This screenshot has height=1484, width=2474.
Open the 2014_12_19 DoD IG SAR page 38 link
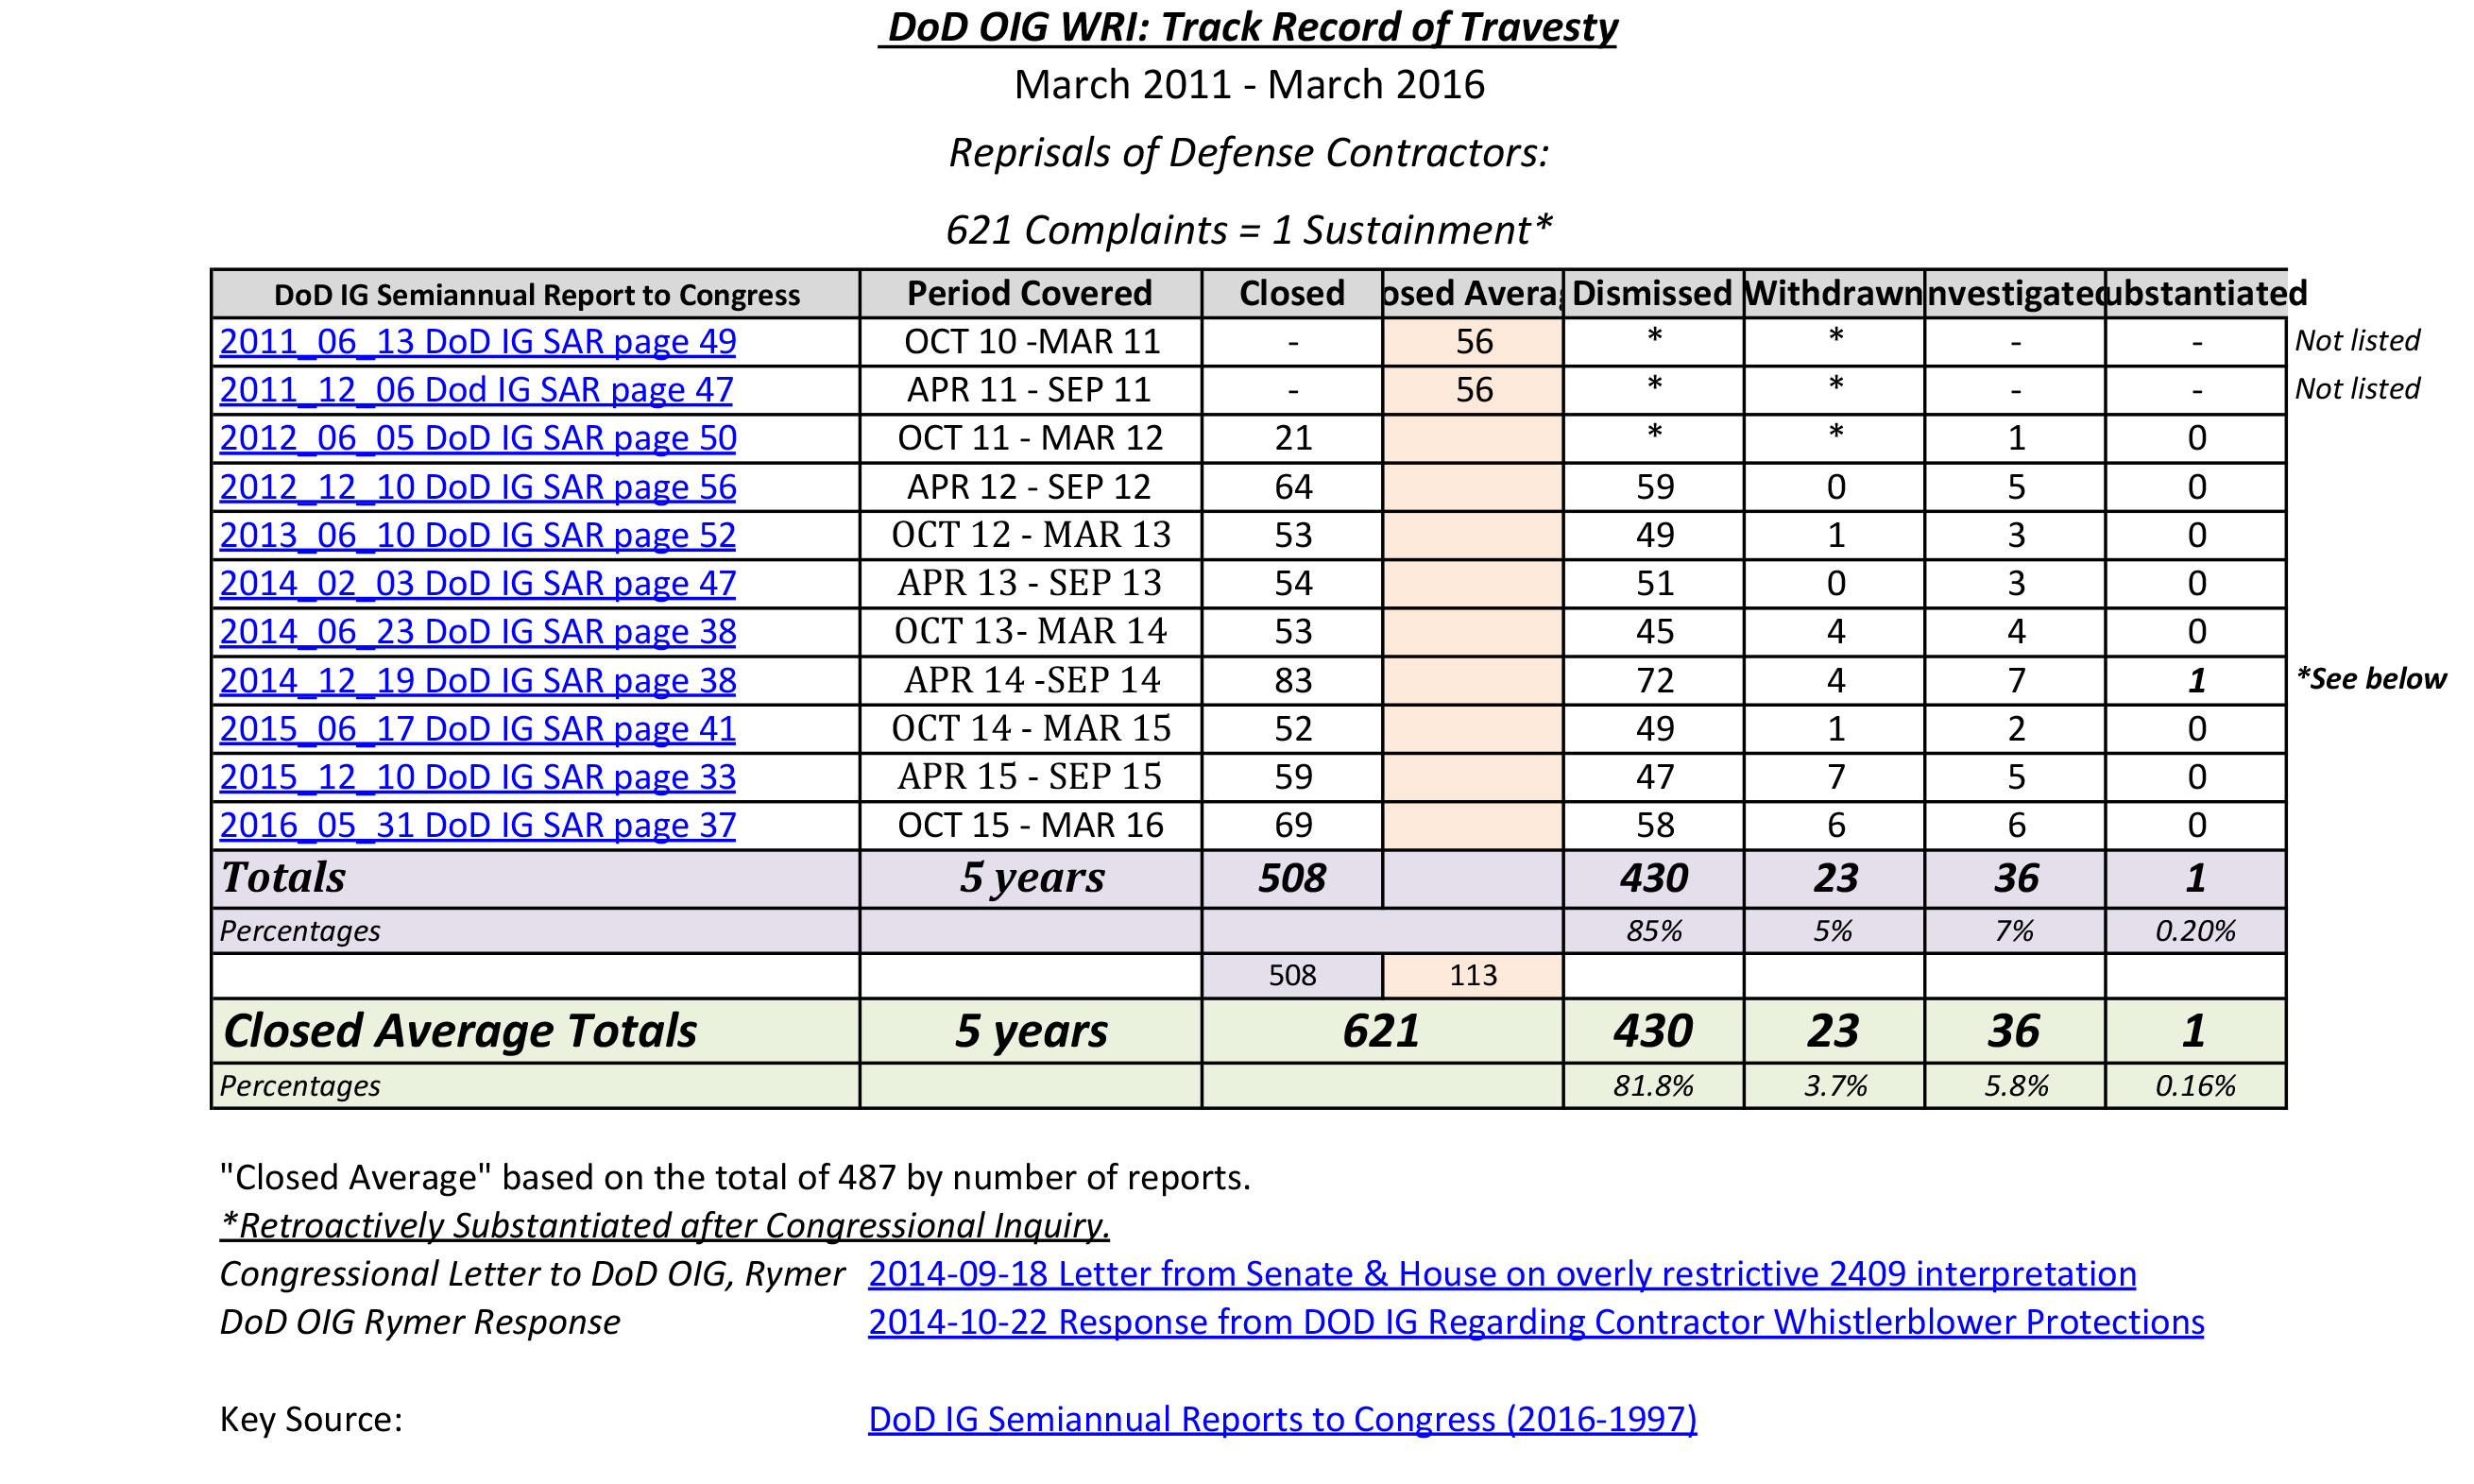pyautogui.click(x=477, y=680)
